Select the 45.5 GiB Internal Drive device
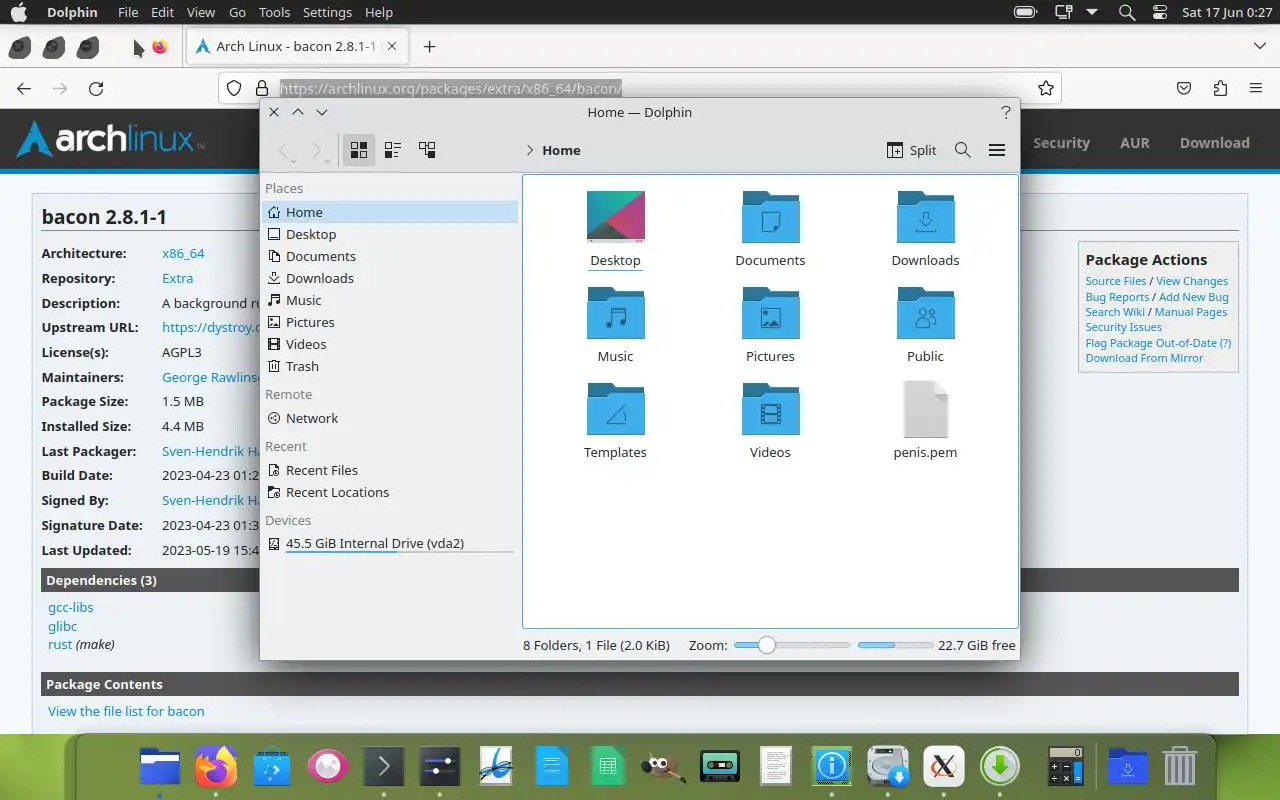1280x800 pixels. [390, 544]
